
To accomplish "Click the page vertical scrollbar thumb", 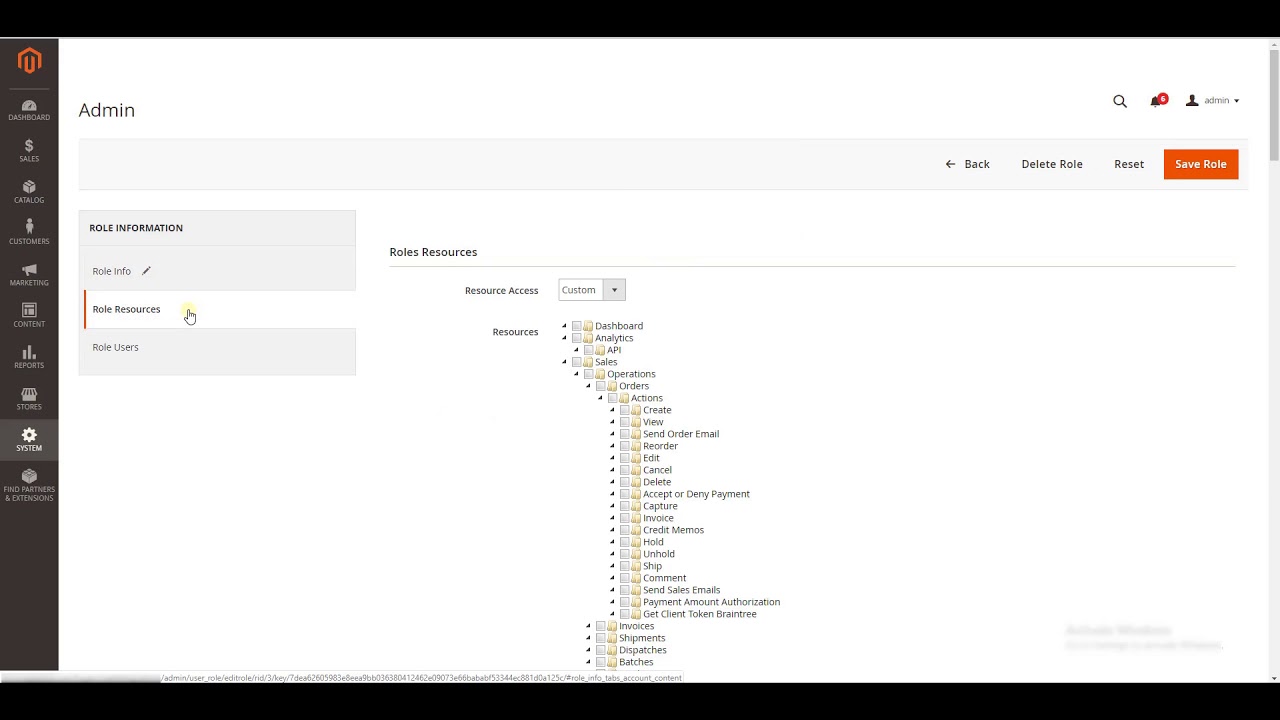I will click(1273, 103).
